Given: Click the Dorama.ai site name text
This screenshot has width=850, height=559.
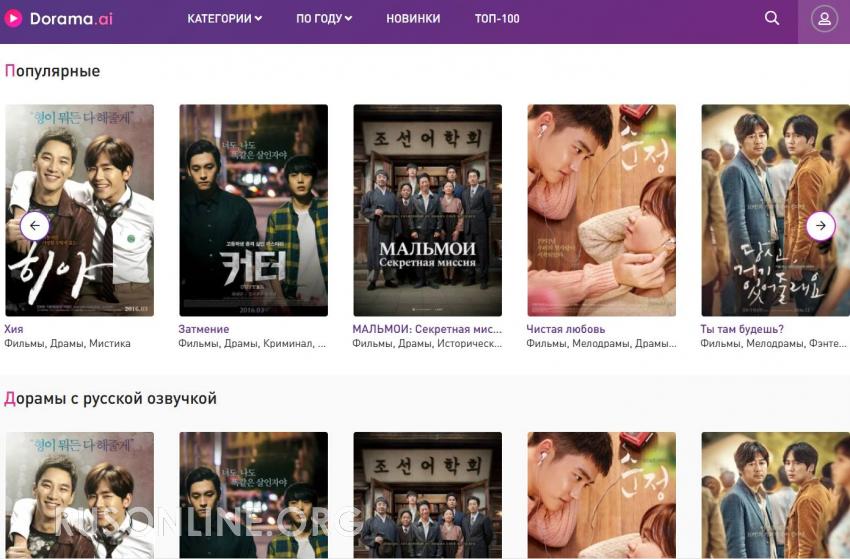Looking at the screenshot, I should click(71, 18).
